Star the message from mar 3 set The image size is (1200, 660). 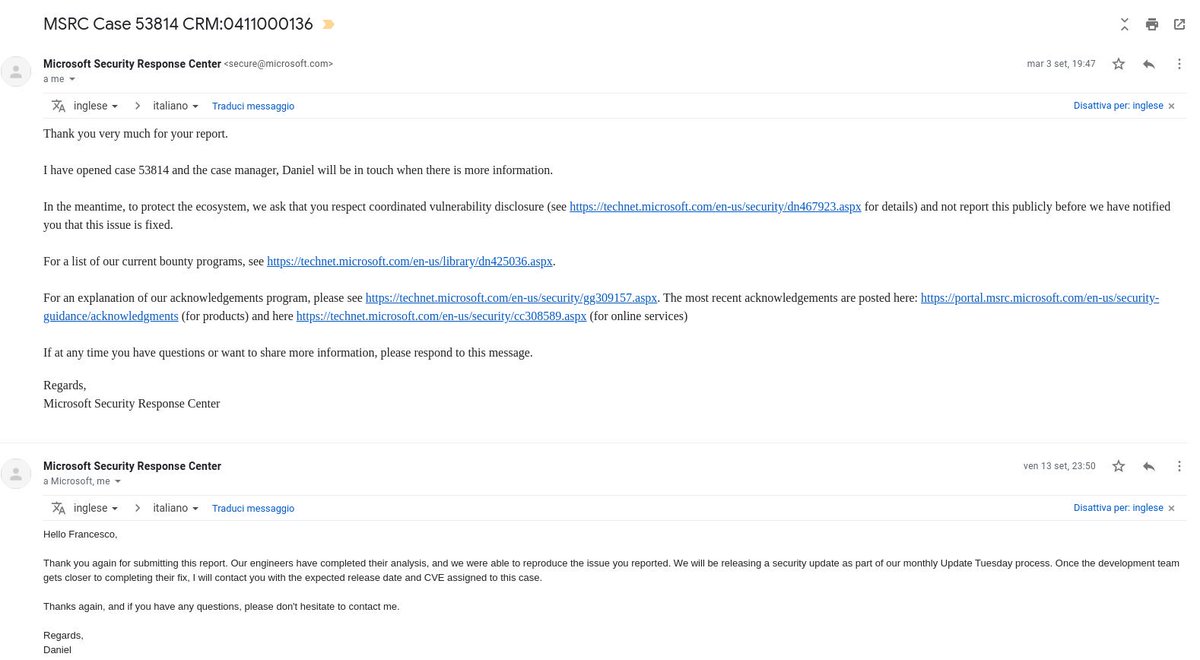1119,64
